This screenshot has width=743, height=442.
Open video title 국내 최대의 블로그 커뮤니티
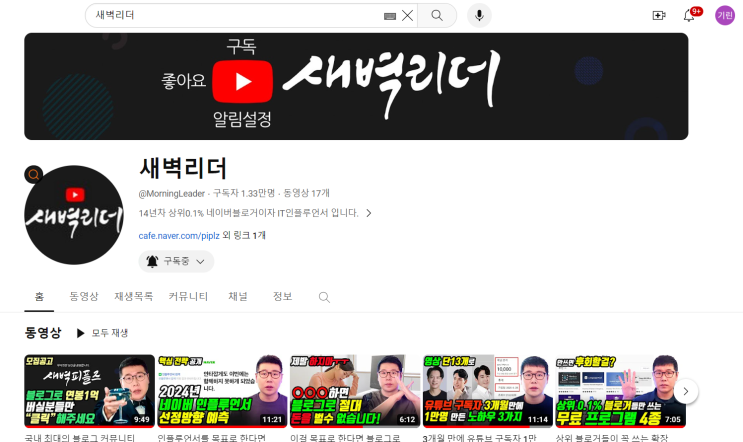(x=80, y=438)
